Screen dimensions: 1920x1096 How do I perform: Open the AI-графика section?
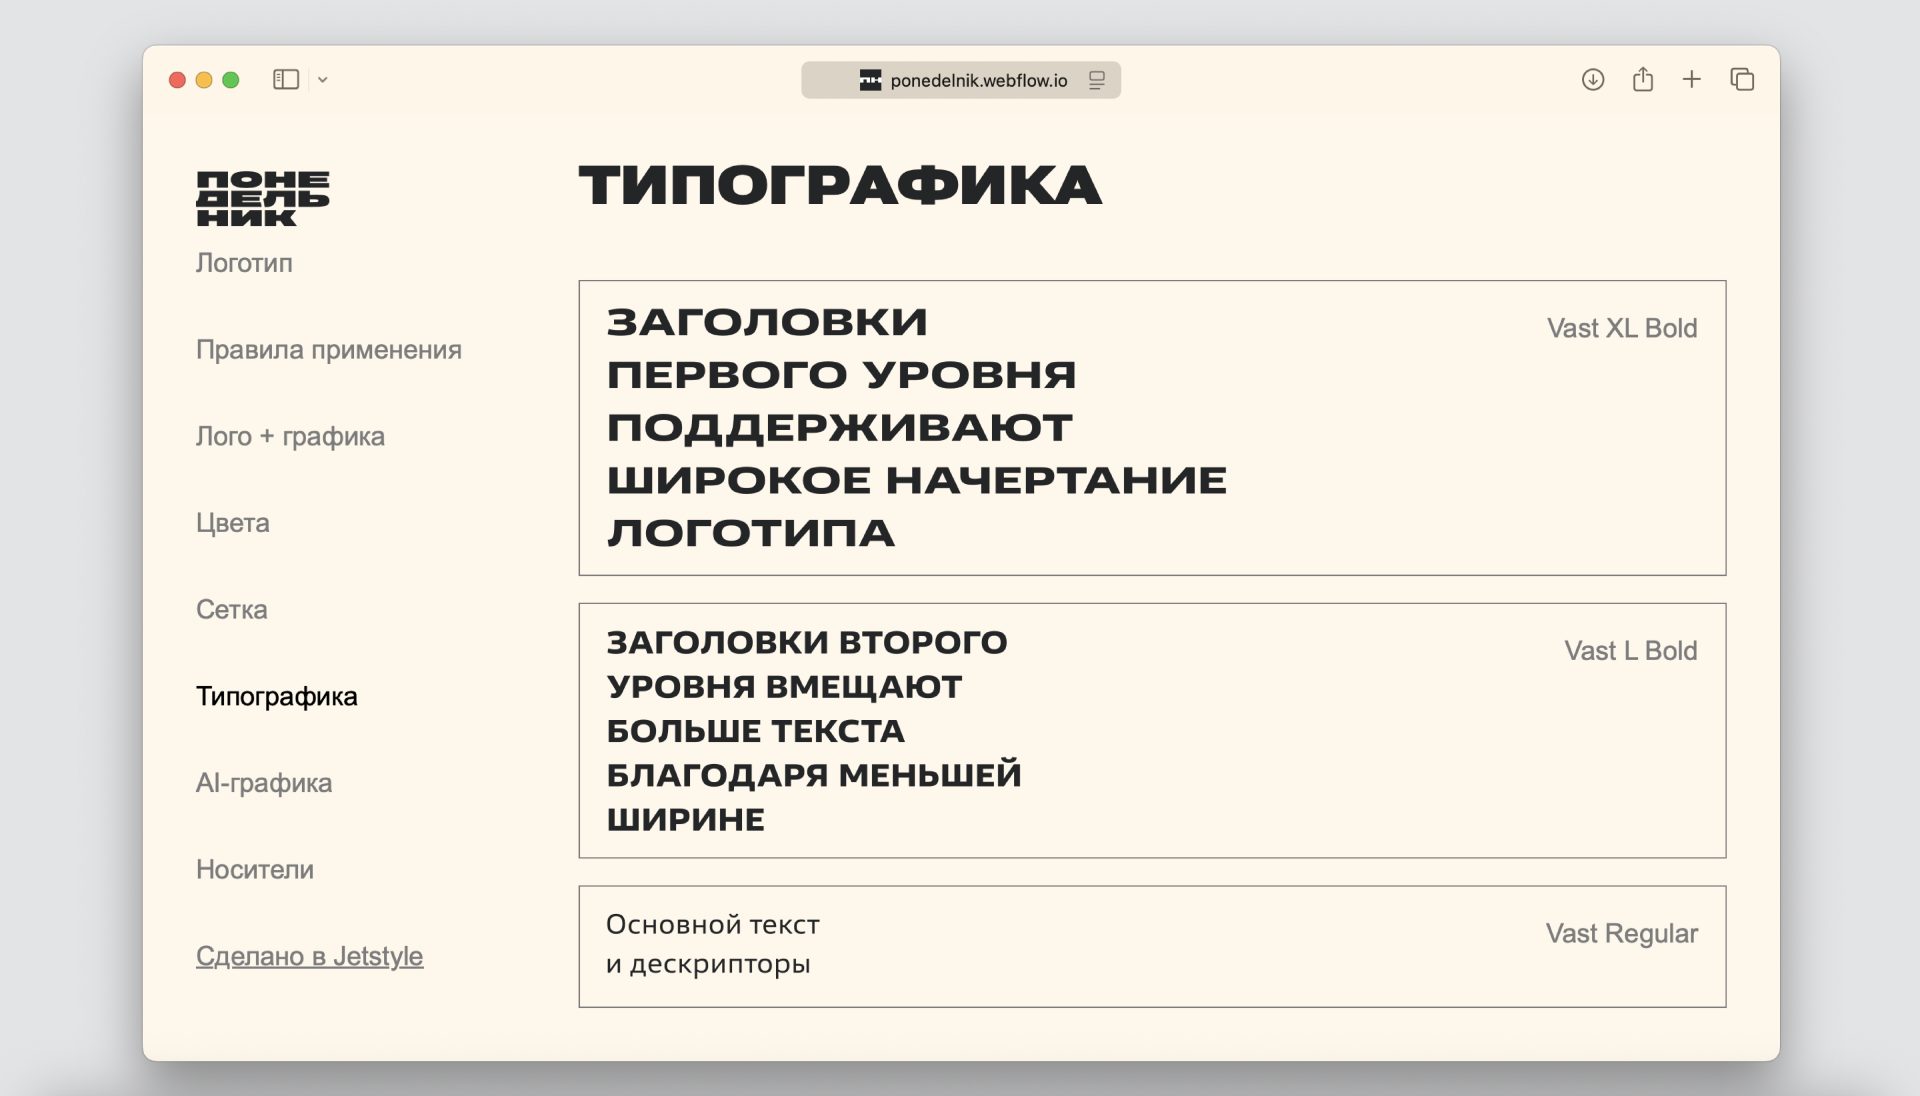pyautogui.click(x=264, y=783)
